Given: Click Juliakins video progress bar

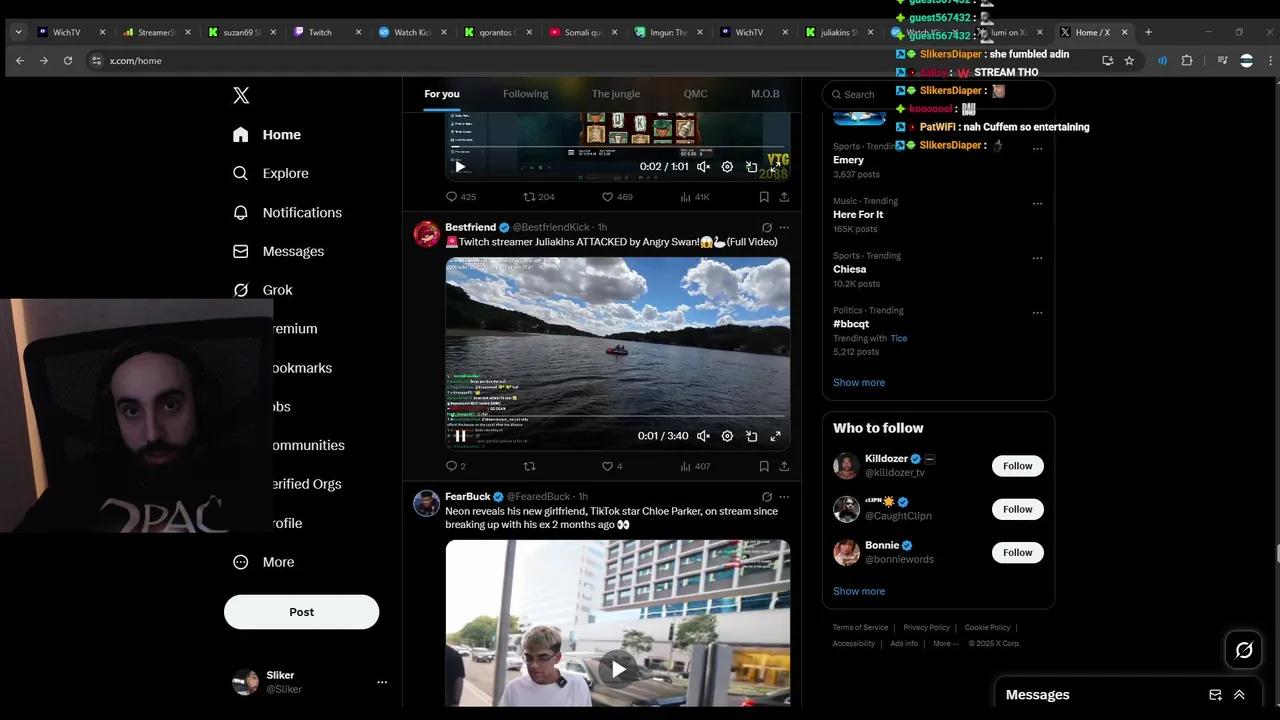Looking at the screenshot, I should coord(617,416).
